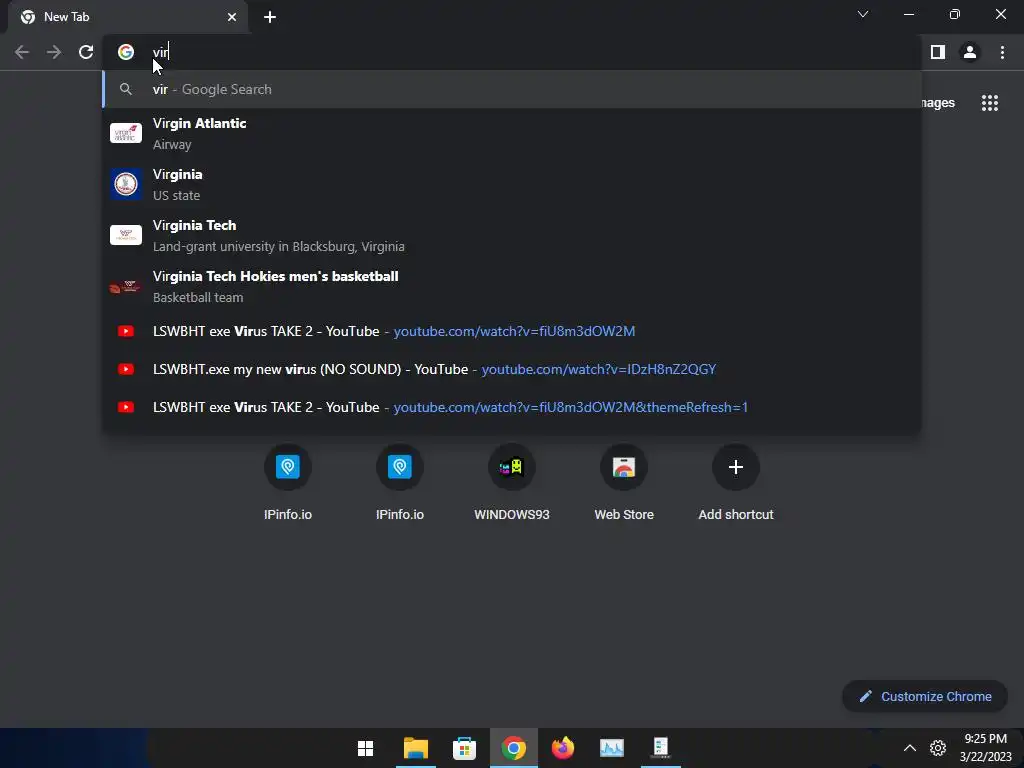Go back with the back arrow

tap(22, 52)
